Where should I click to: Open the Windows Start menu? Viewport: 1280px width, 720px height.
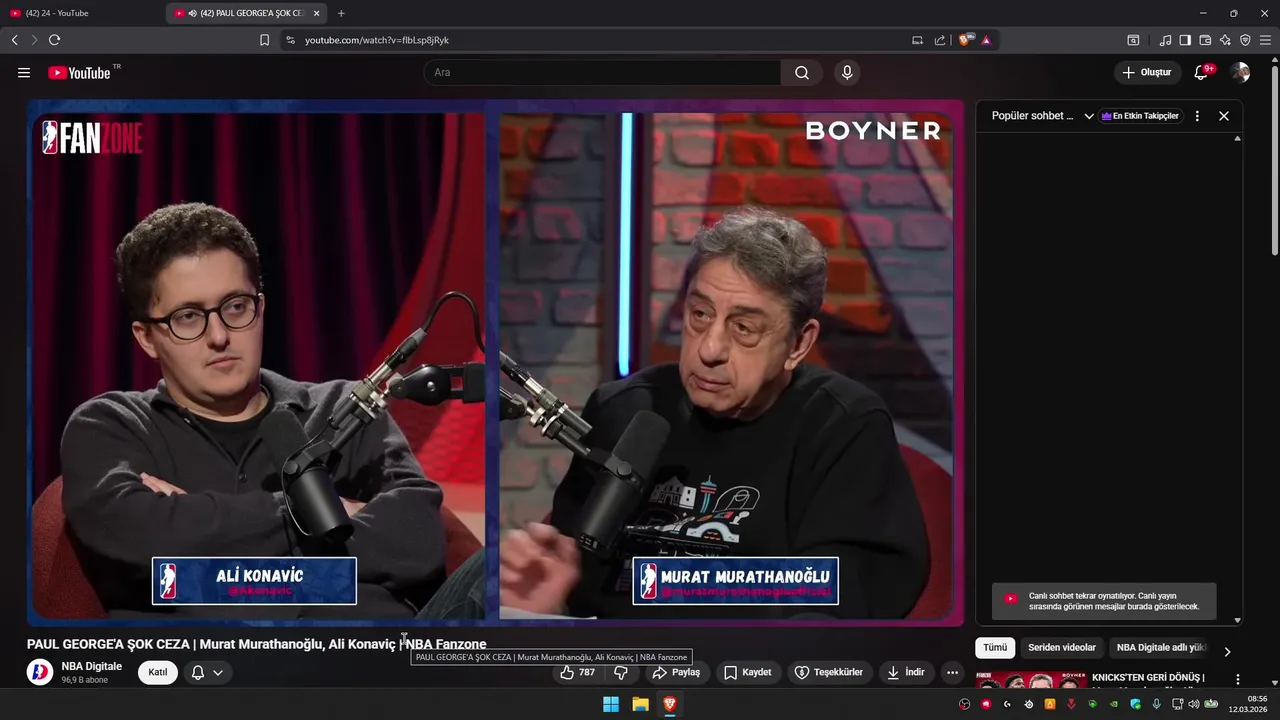pos(611,704)
